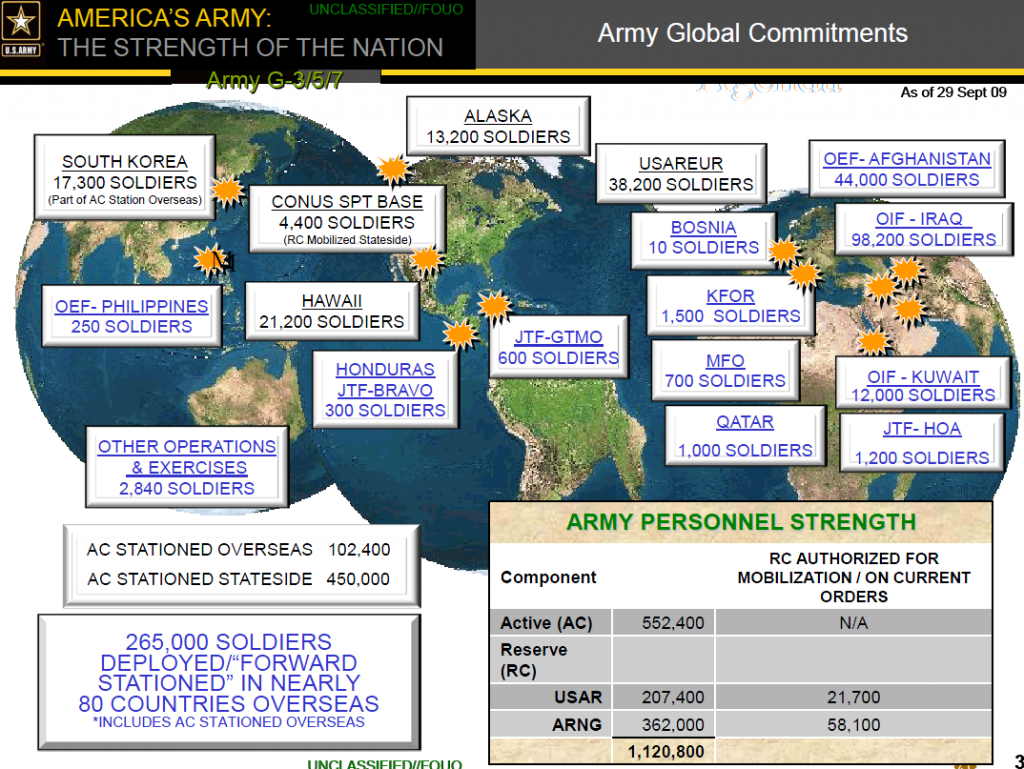This screenshot has width=1024, height=769.
Task: Open the USAREUR label link
Action: [x=680, y=163]
